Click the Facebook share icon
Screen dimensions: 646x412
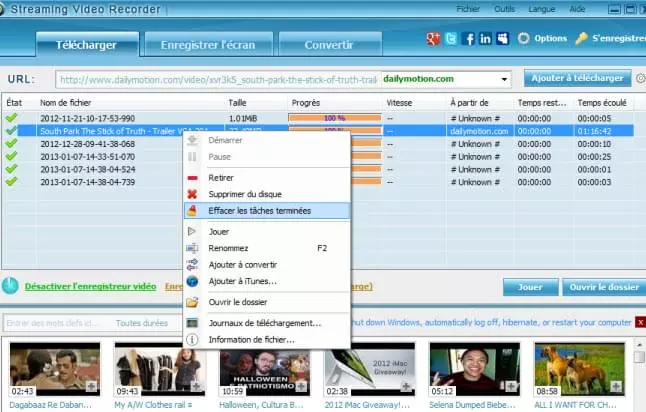point(468,39)
